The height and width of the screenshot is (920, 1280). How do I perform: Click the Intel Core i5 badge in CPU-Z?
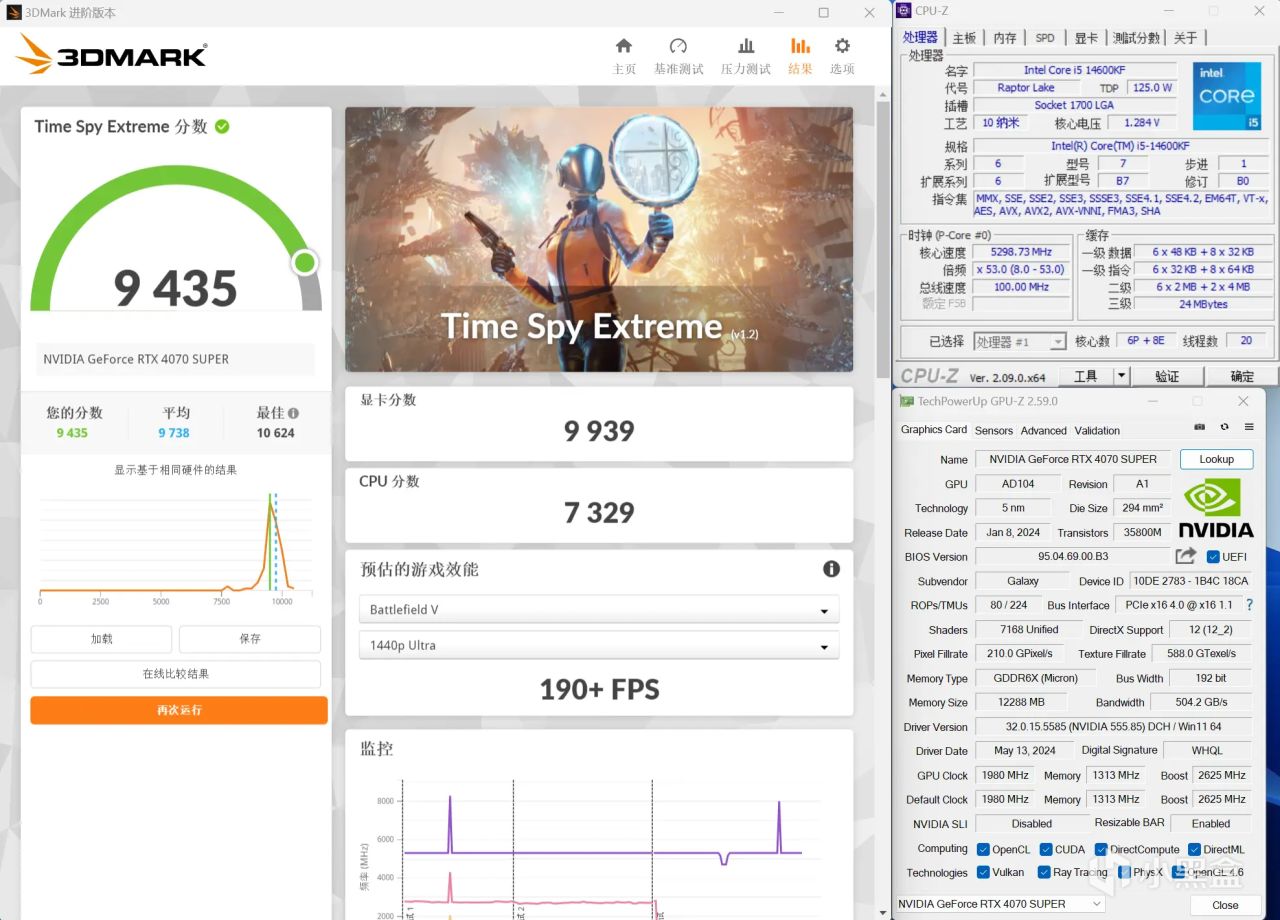coord(1227,96)
